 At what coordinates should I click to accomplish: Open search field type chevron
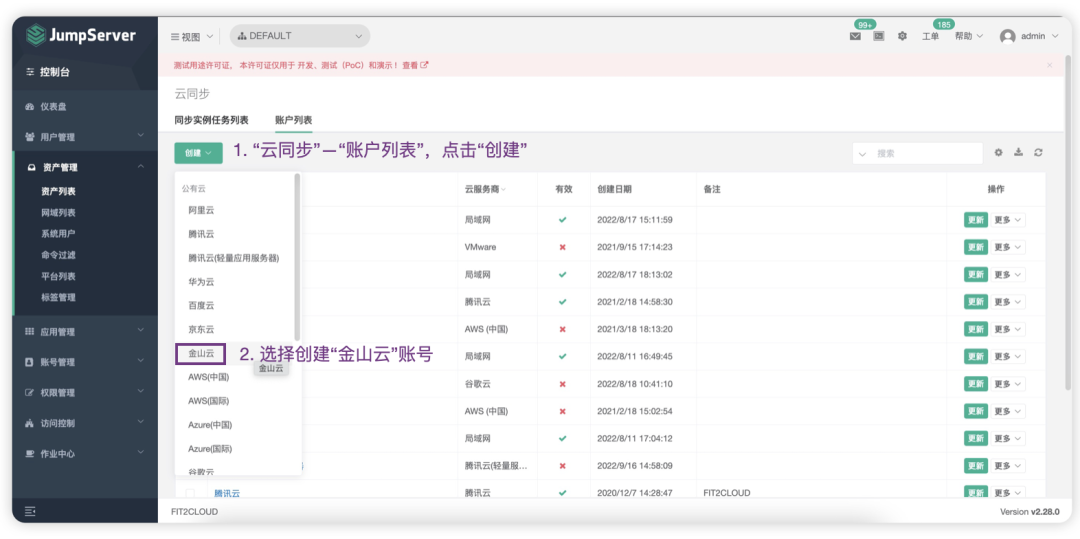pos(862,154)
